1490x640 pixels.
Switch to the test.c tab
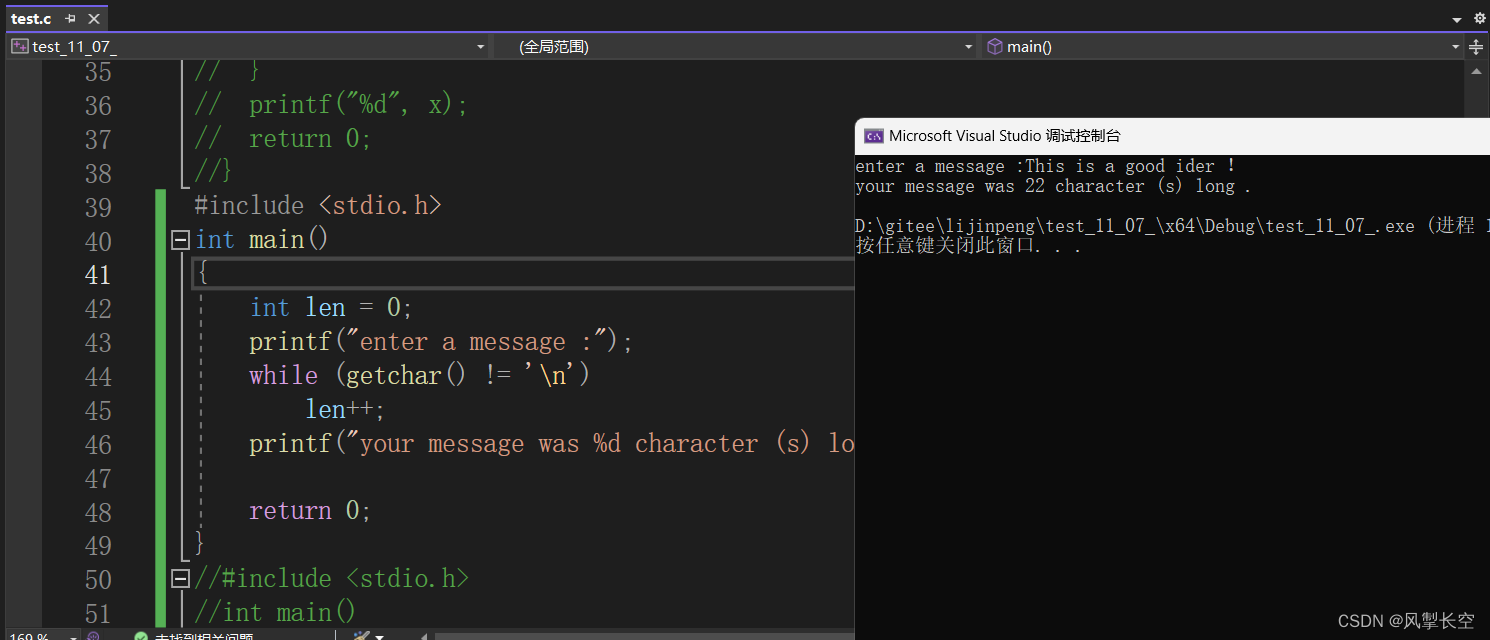pos(30,18)
